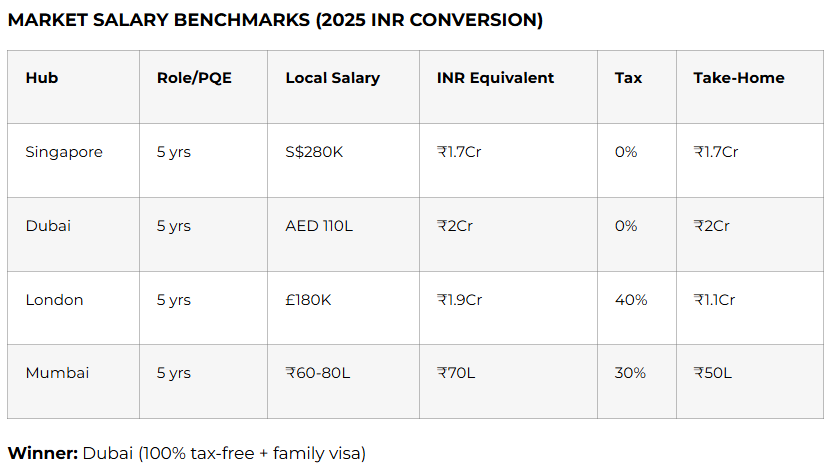The height and width of the screenshot is (474, 830).
Task: Click the Take-Home column header
Action: click(x=738, y=78)
